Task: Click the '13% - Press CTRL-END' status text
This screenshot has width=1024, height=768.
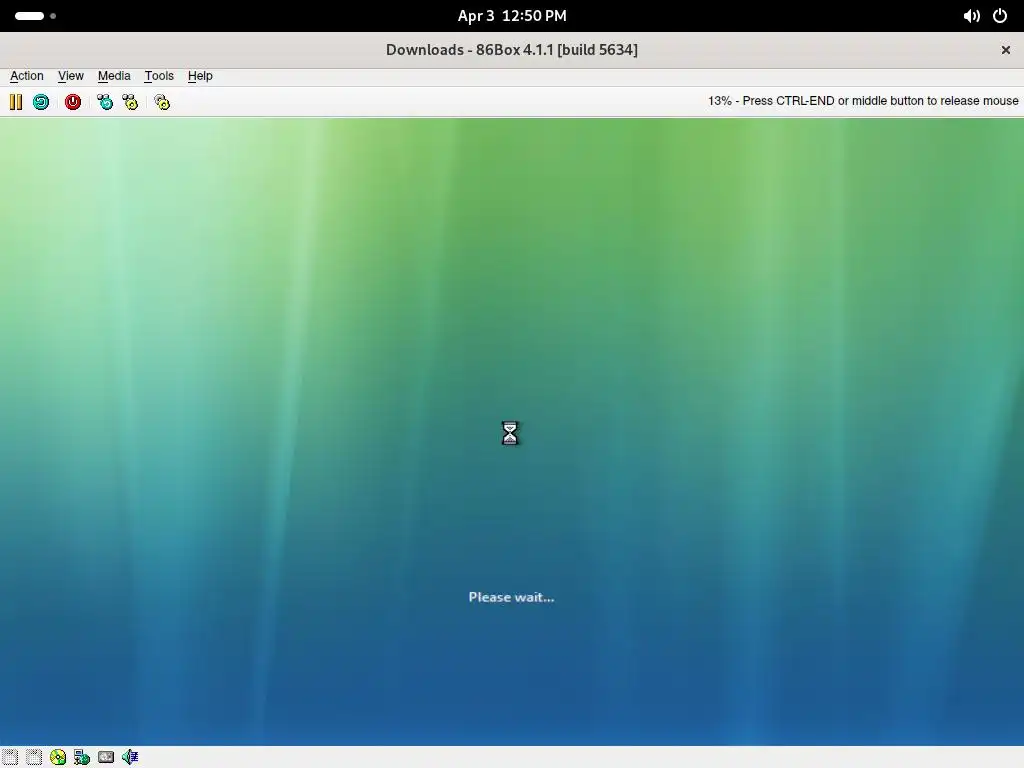Action: (x=863, y=101)
